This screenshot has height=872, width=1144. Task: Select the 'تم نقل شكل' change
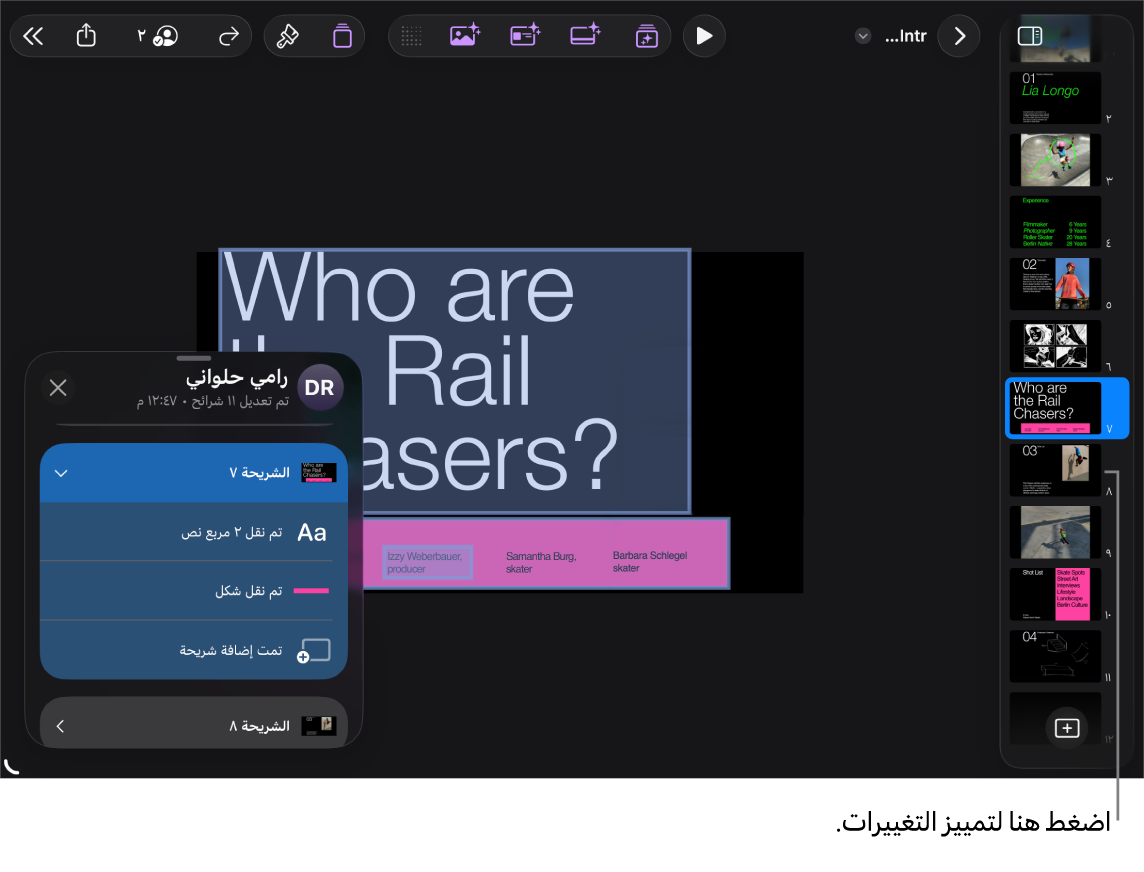(x=193, y=590)
